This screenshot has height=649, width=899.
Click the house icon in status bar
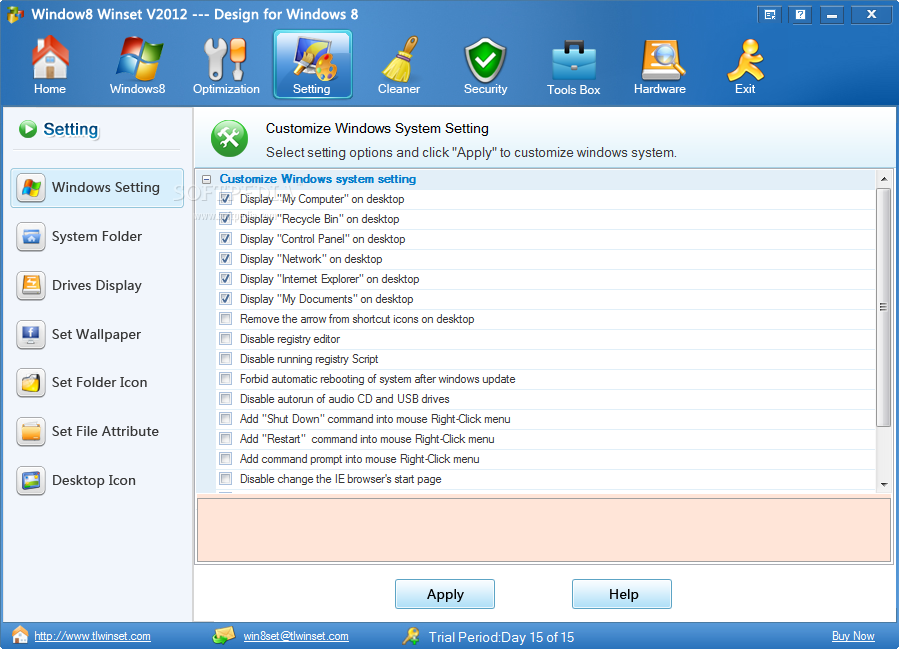(x=20, y=635)
